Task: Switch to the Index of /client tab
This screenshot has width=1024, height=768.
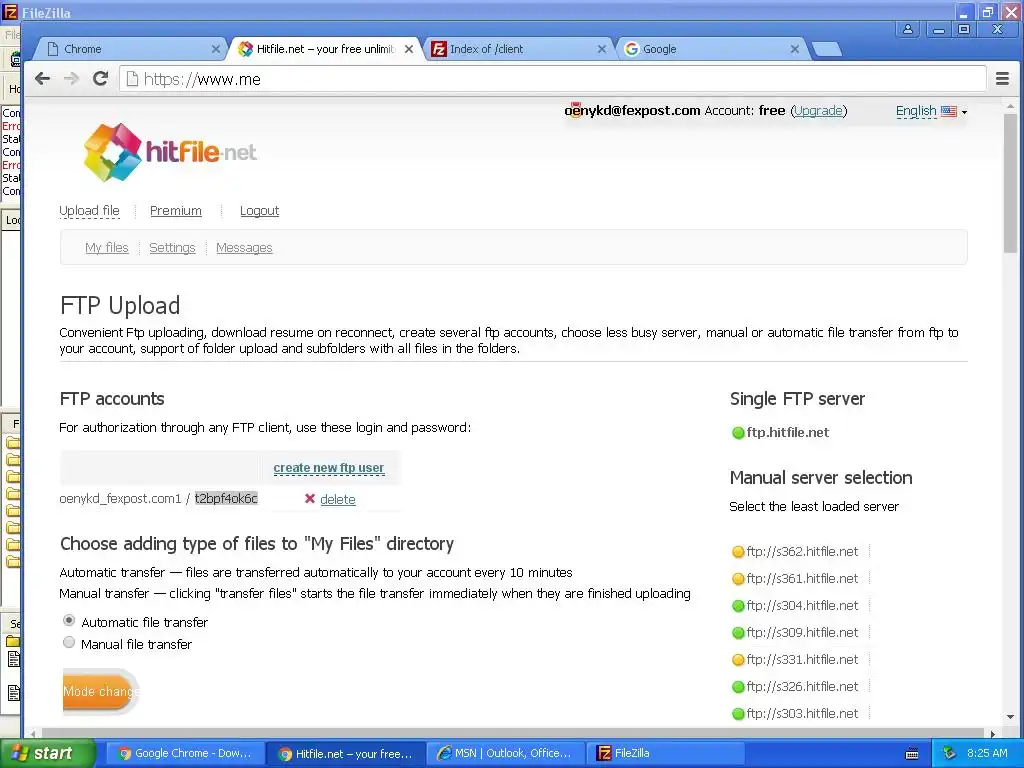Action: click(518, 49)
